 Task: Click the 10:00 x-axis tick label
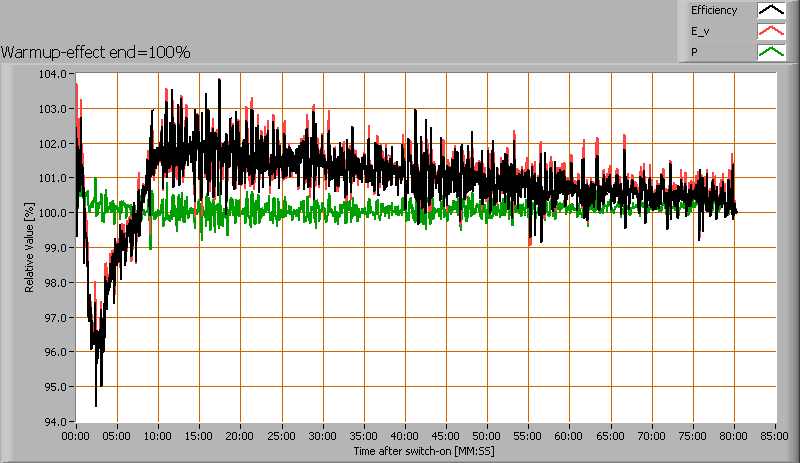pyautogui.click(x=158, y=436)
